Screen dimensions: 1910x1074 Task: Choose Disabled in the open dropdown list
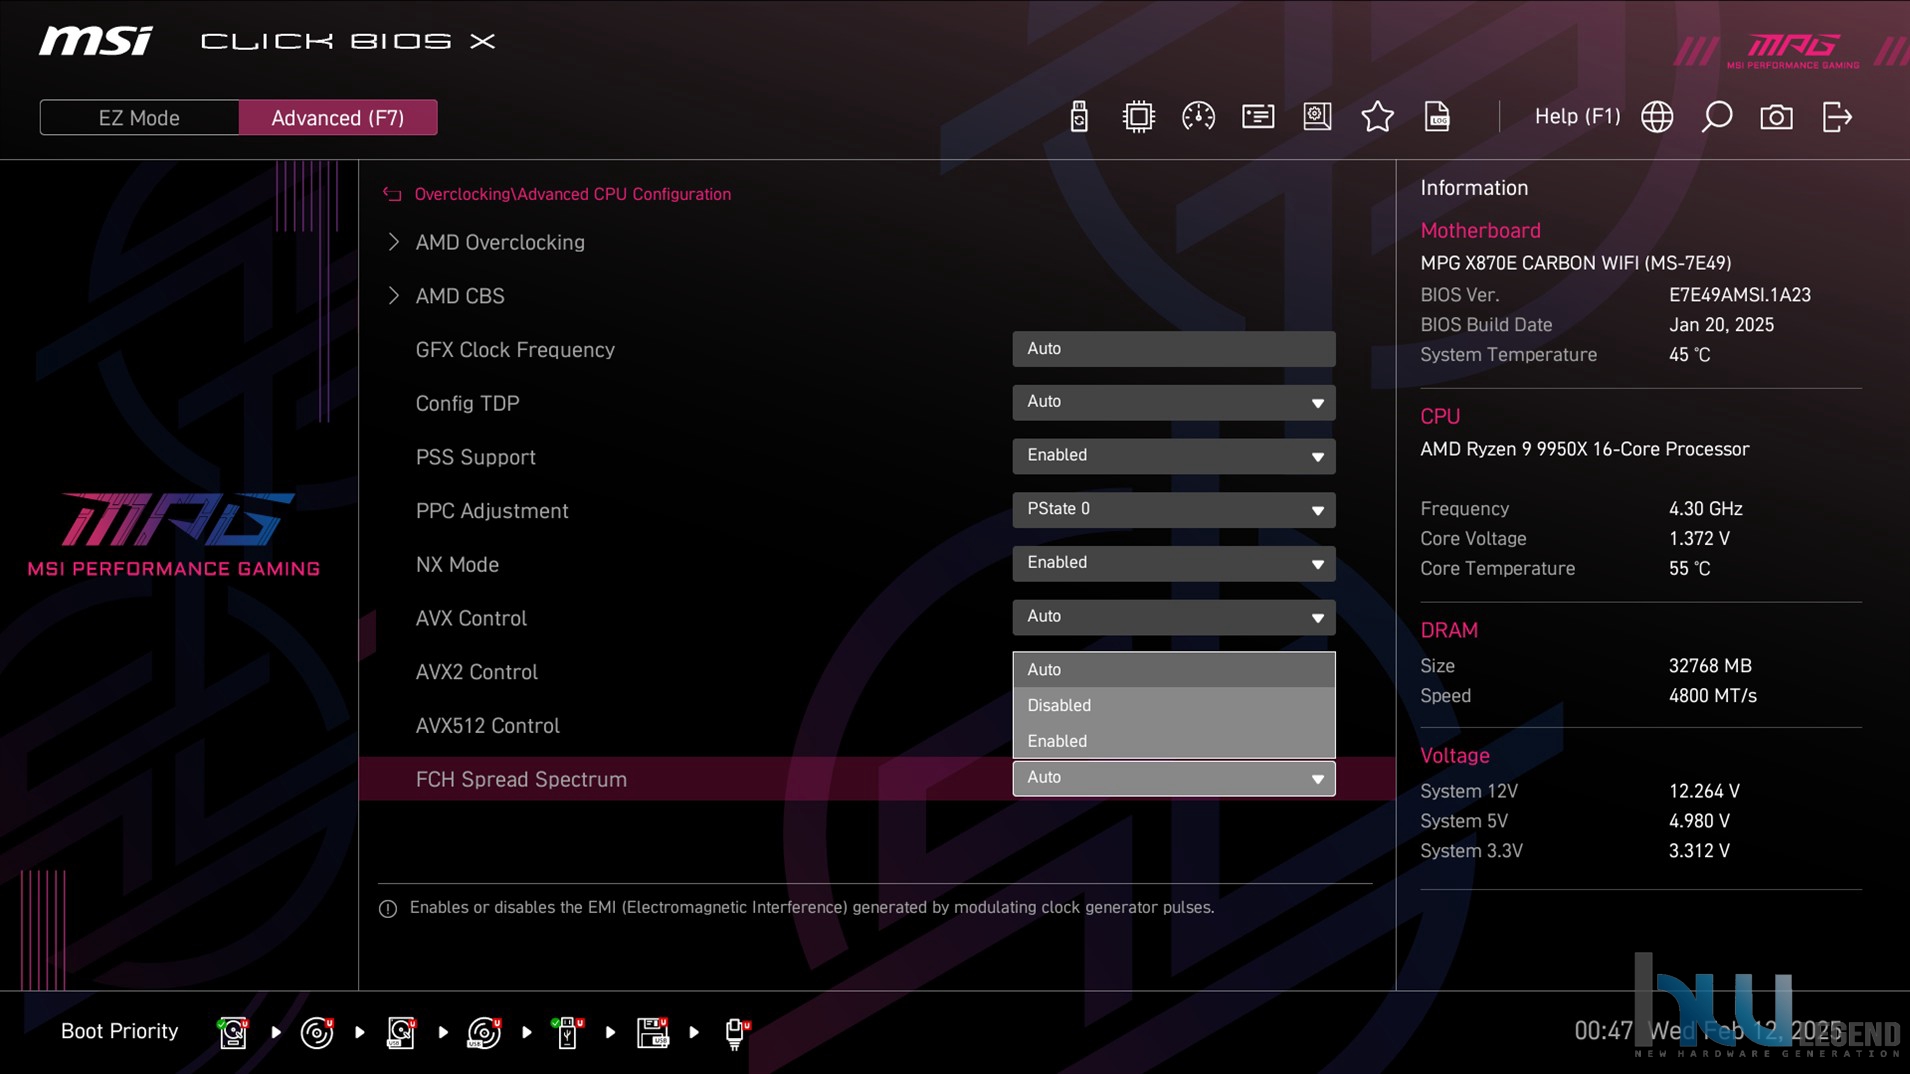point(1173,705)
